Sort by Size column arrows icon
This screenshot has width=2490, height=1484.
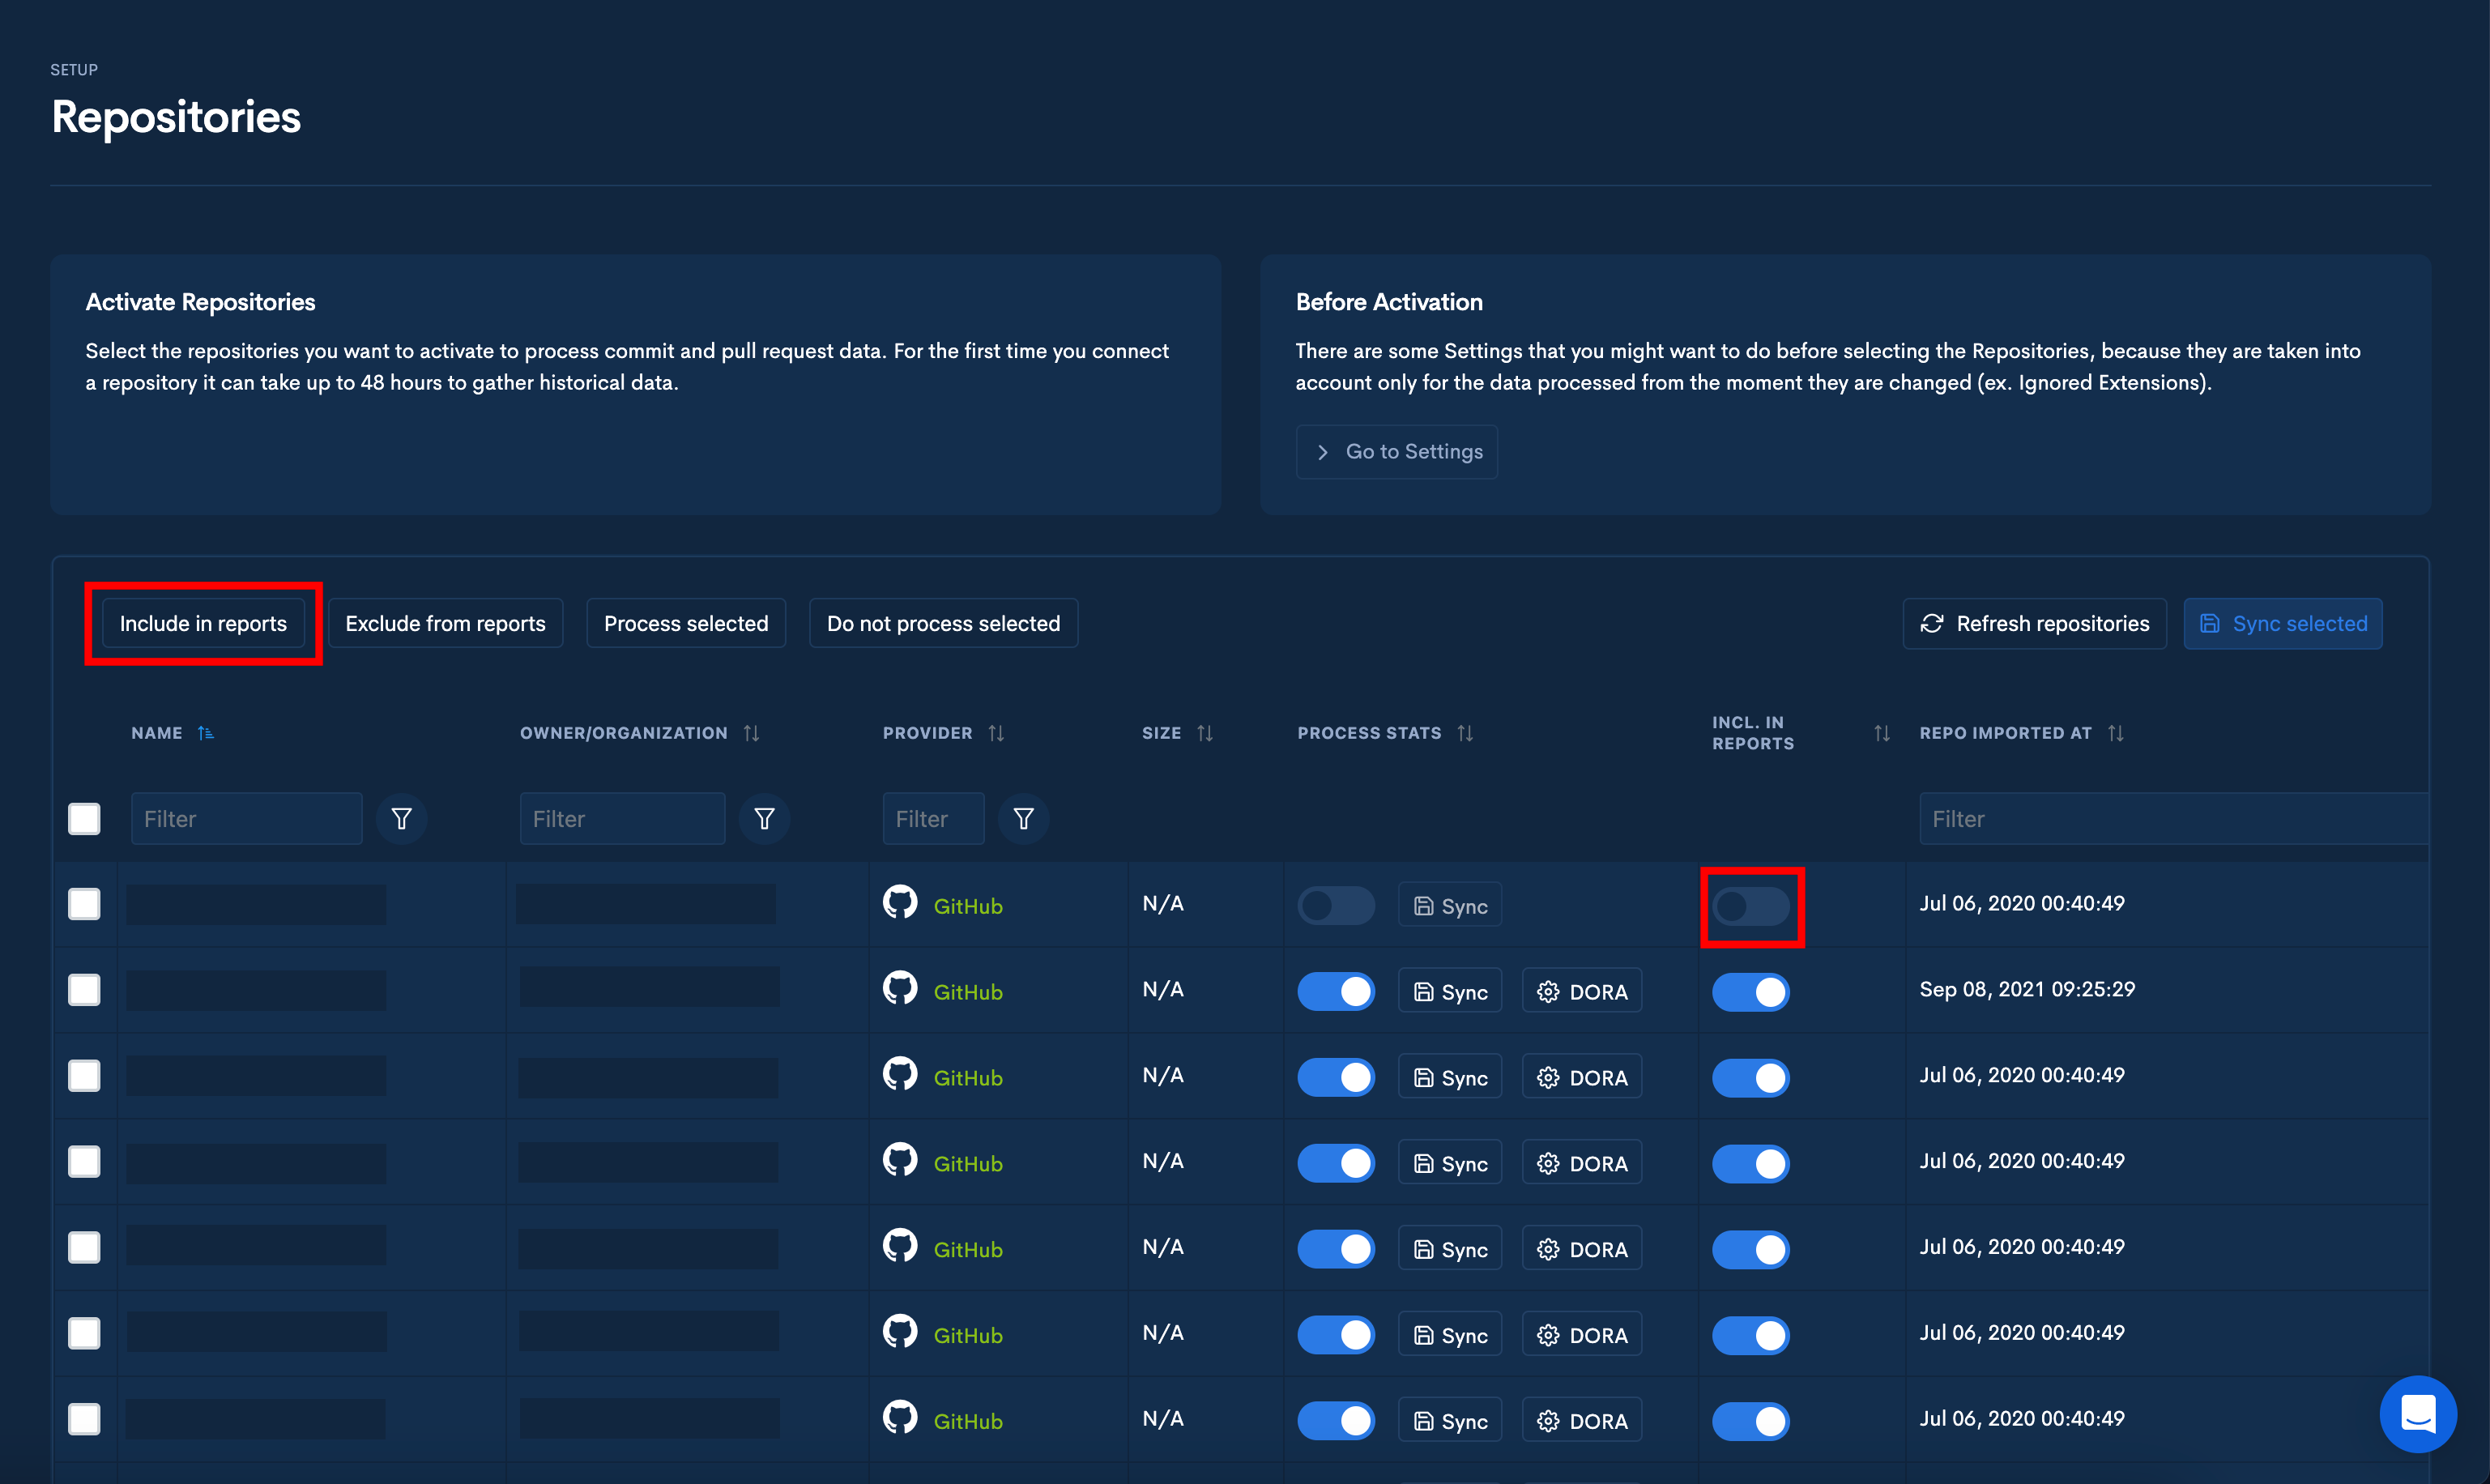1205,733
